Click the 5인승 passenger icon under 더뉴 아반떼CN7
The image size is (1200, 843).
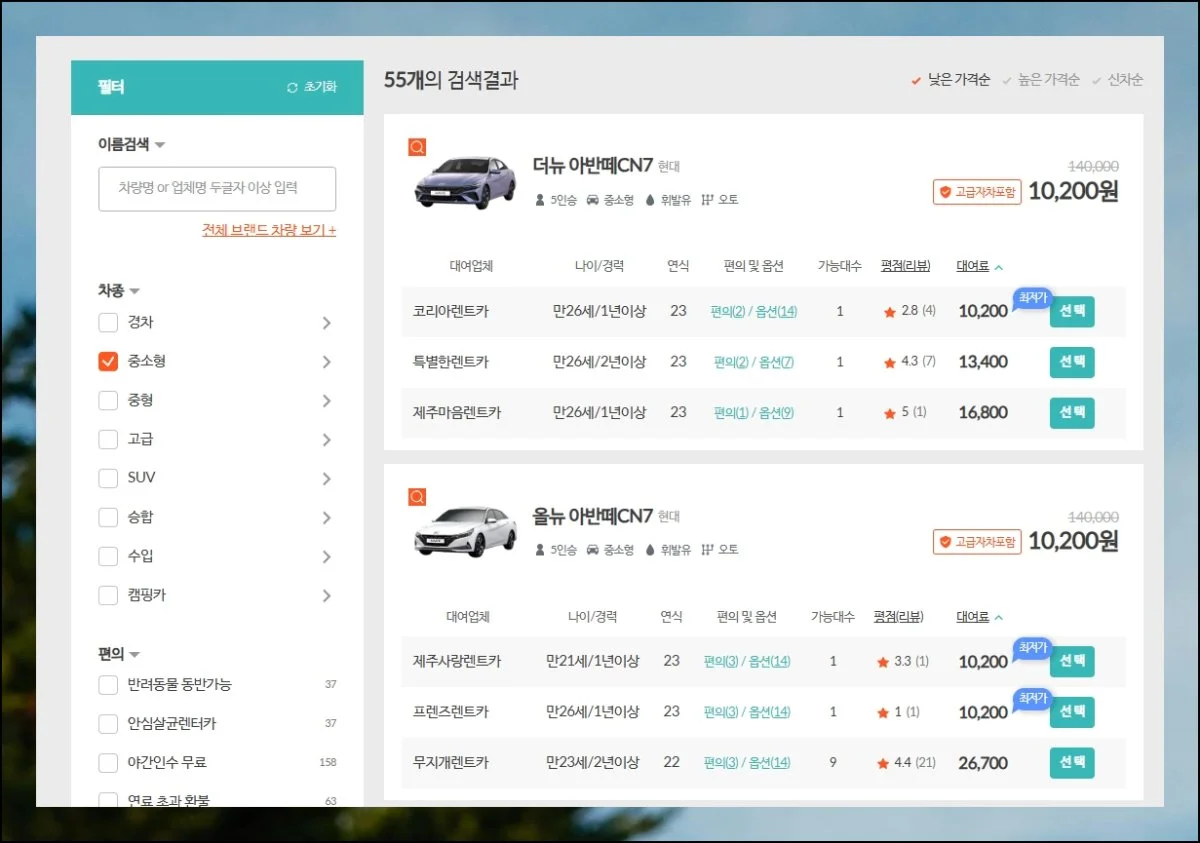tap(540, 199)
